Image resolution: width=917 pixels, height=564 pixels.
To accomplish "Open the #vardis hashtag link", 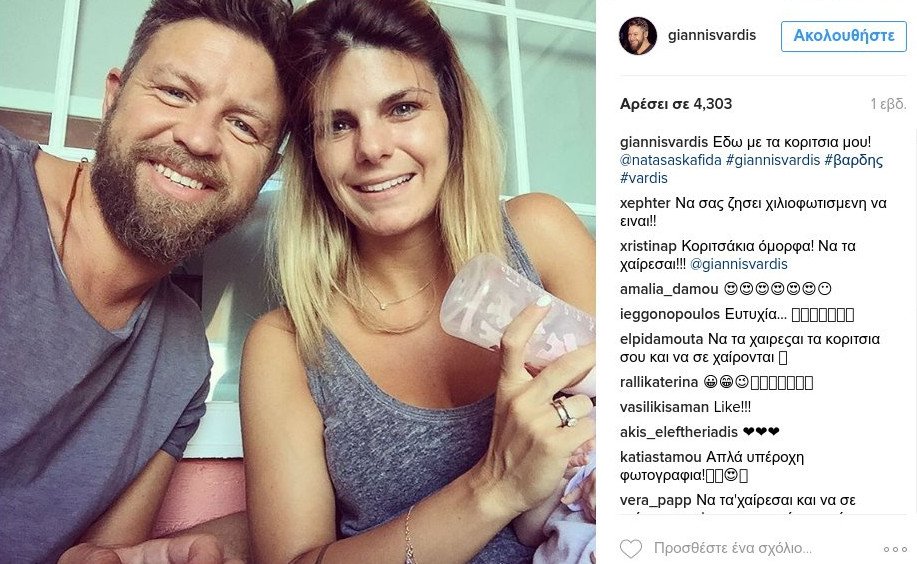I will click(643, 178).
